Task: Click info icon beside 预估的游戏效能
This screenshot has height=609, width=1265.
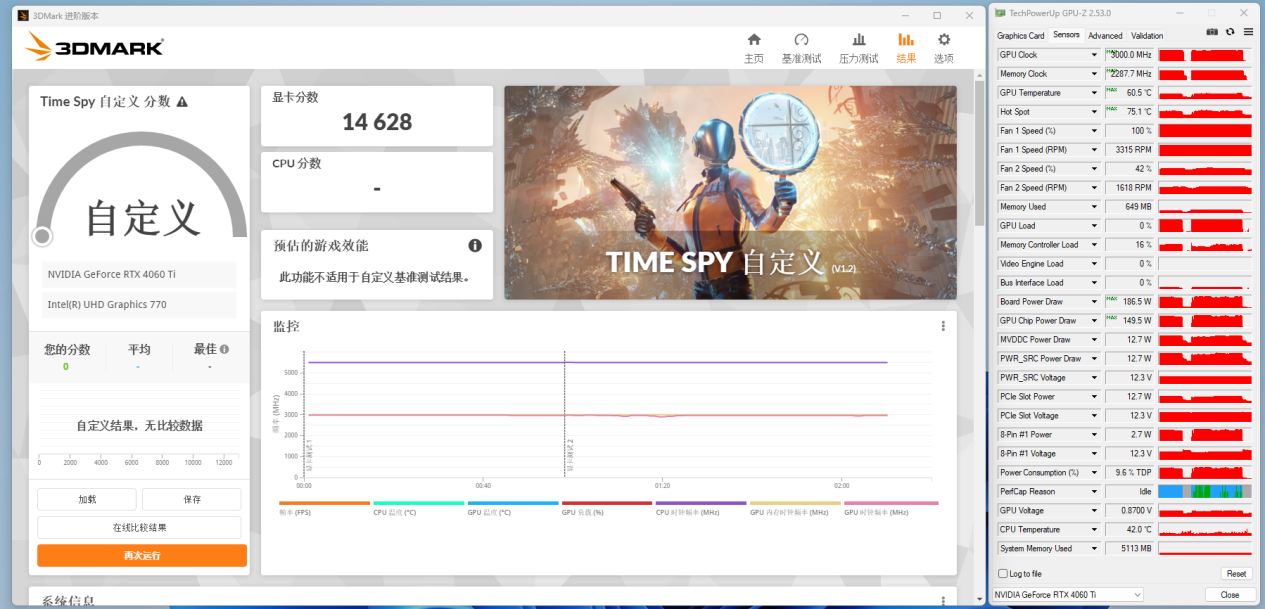Action: pos(475,245)
